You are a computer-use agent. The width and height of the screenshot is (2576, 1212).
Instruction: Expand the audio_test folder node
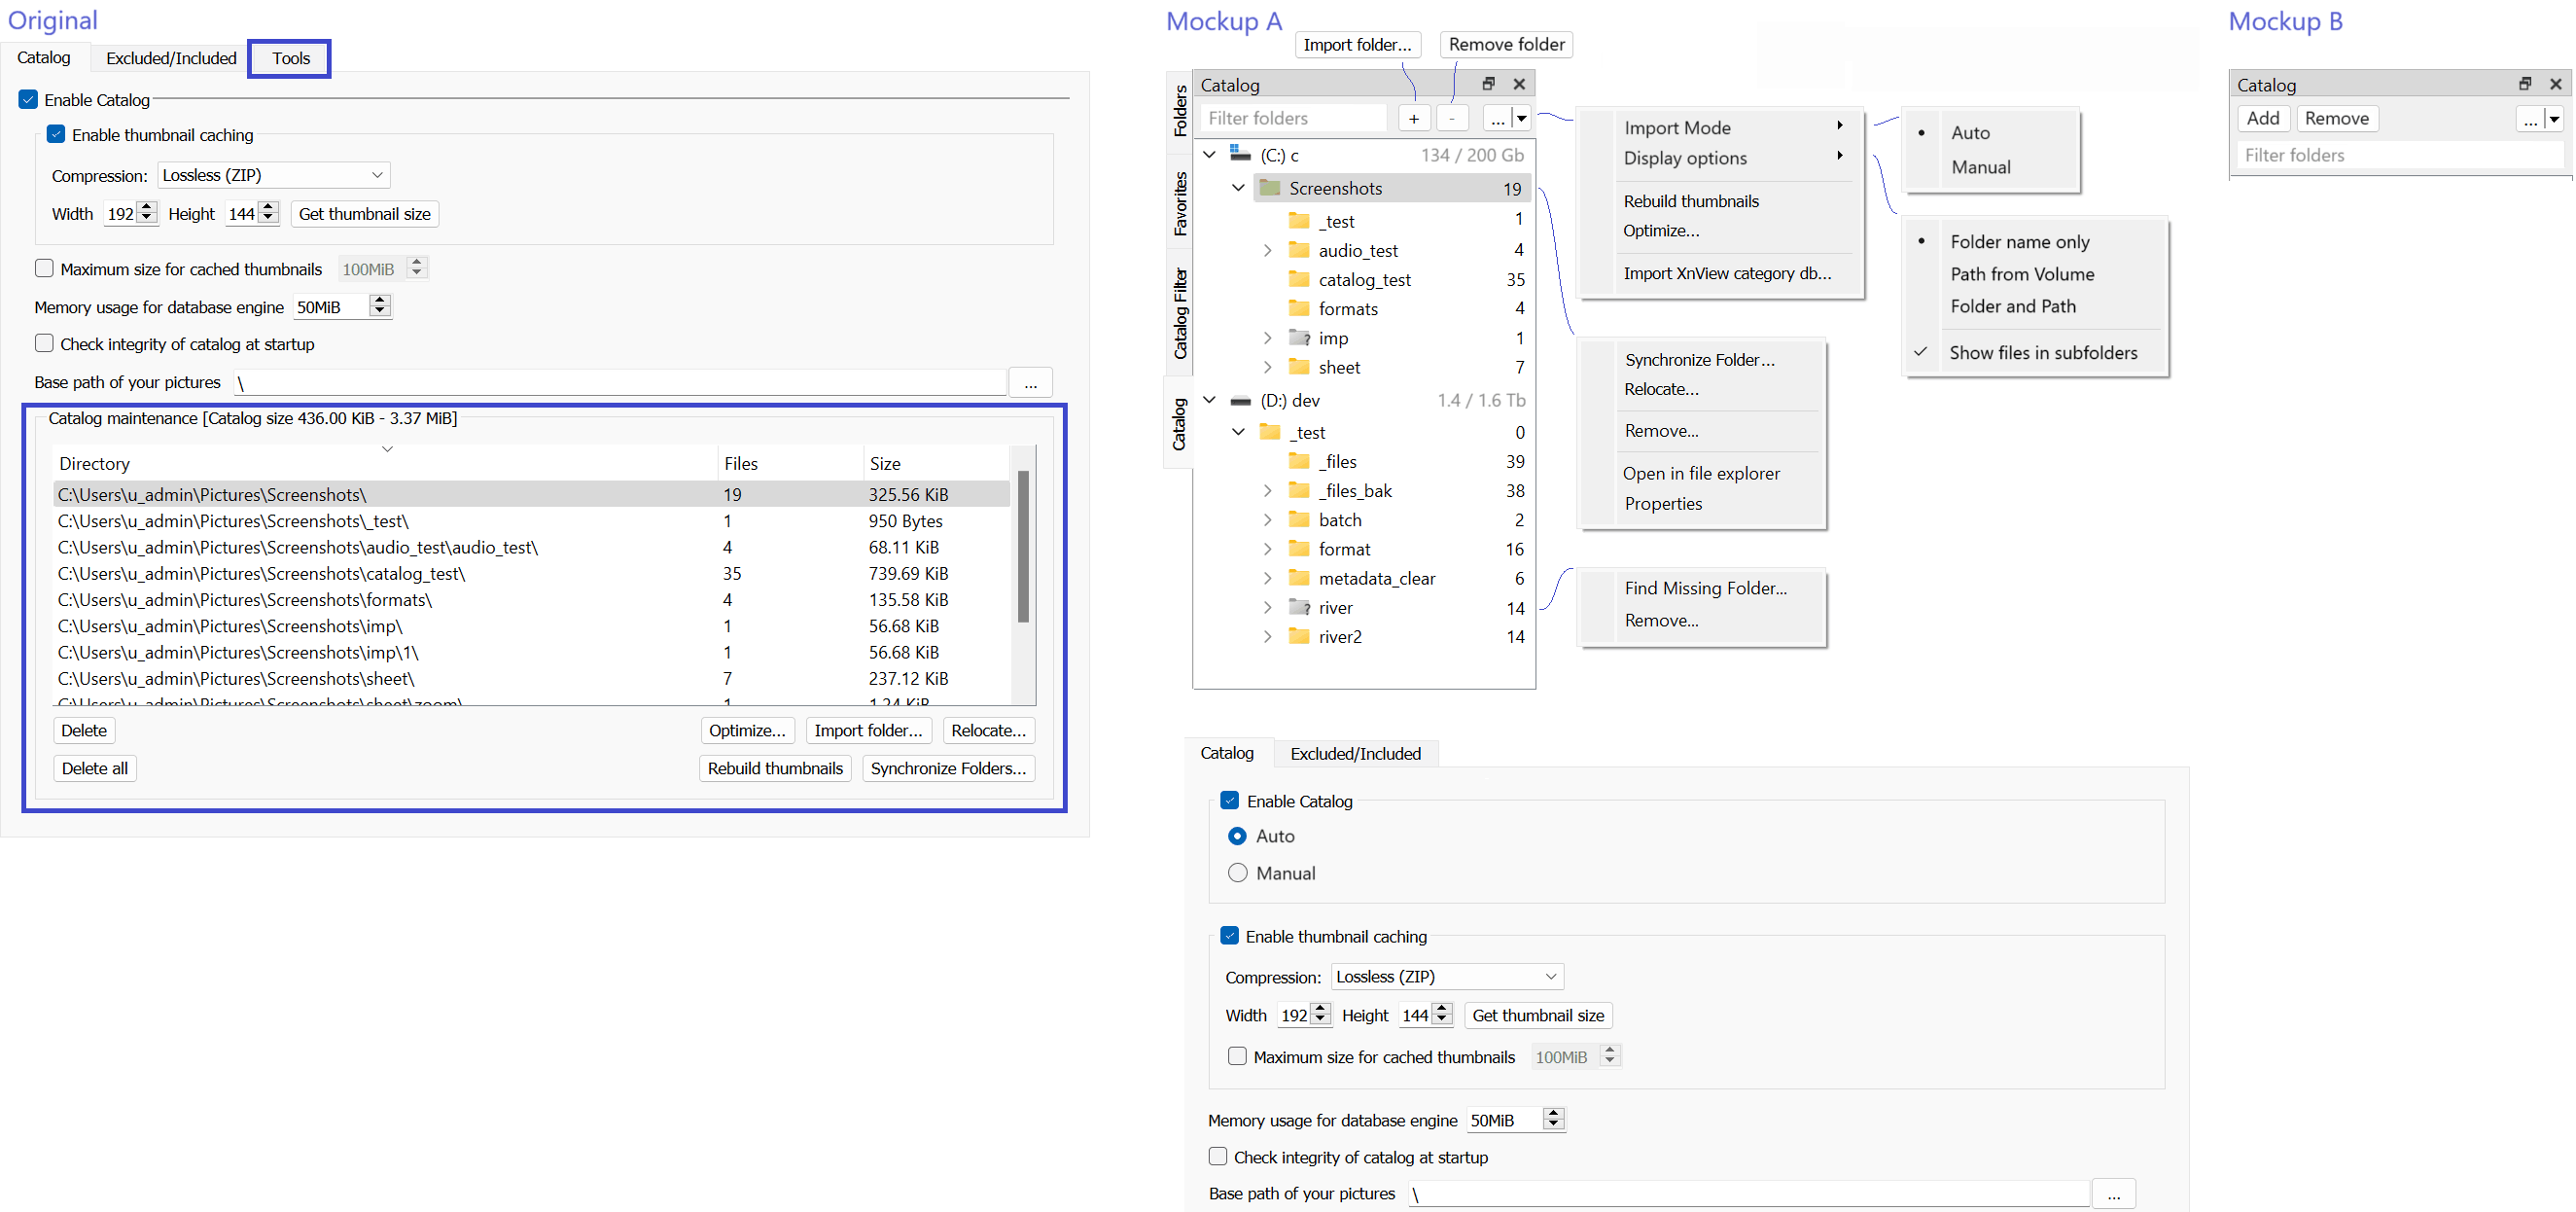[1267, 250]
